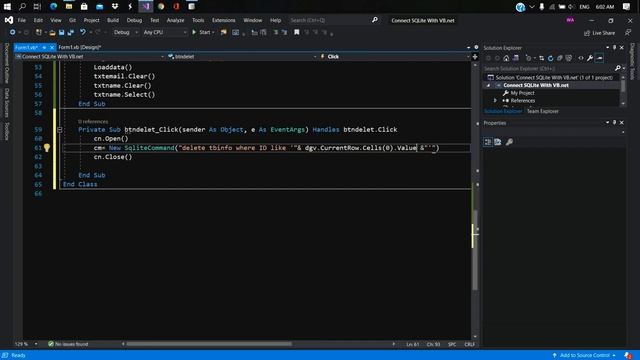Open the Document Outline side tab
The width and height of the screenshot is (640, 360).
pyautogui.click(x=7, y=63)
